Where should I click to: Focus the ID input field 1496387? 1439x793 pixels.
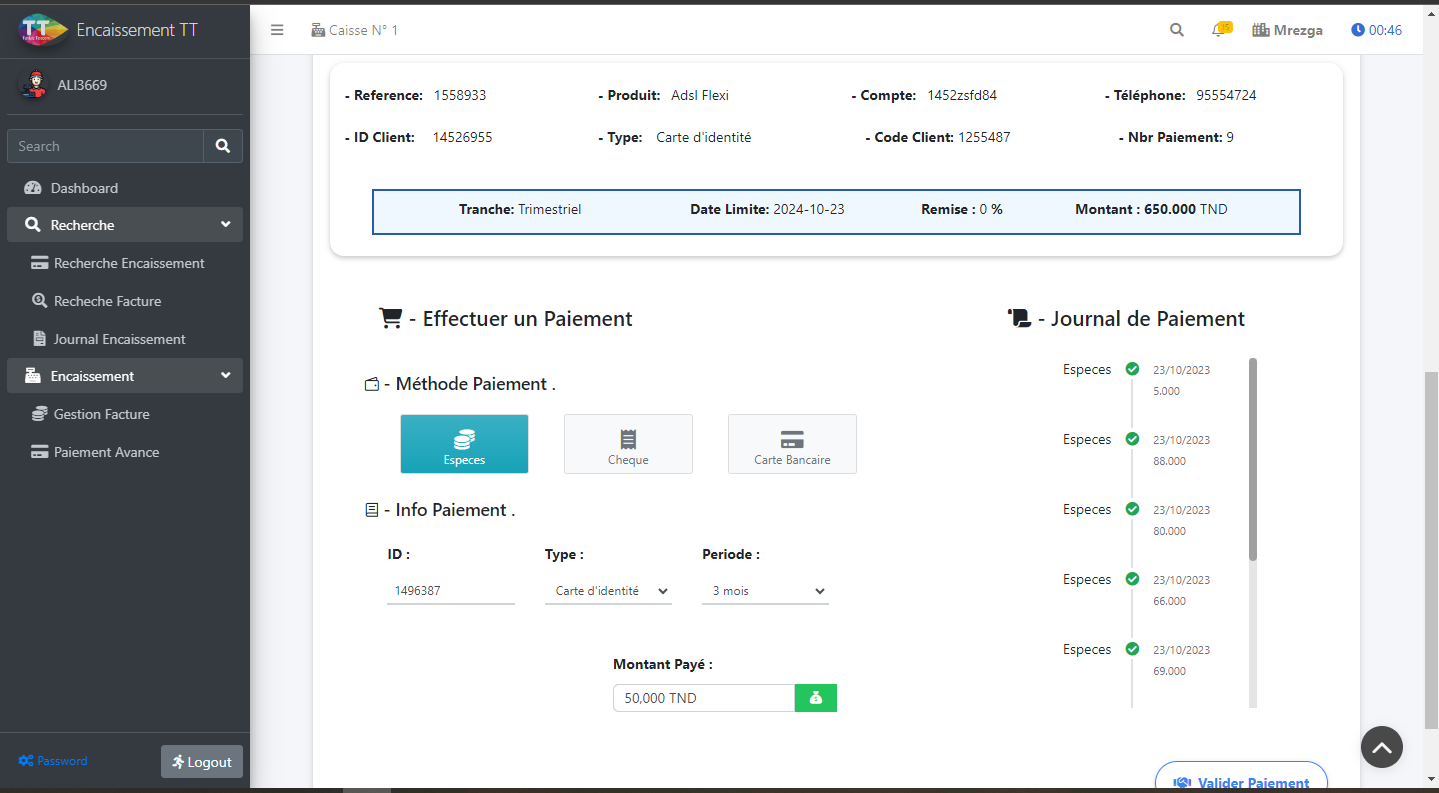coord(451,591)
